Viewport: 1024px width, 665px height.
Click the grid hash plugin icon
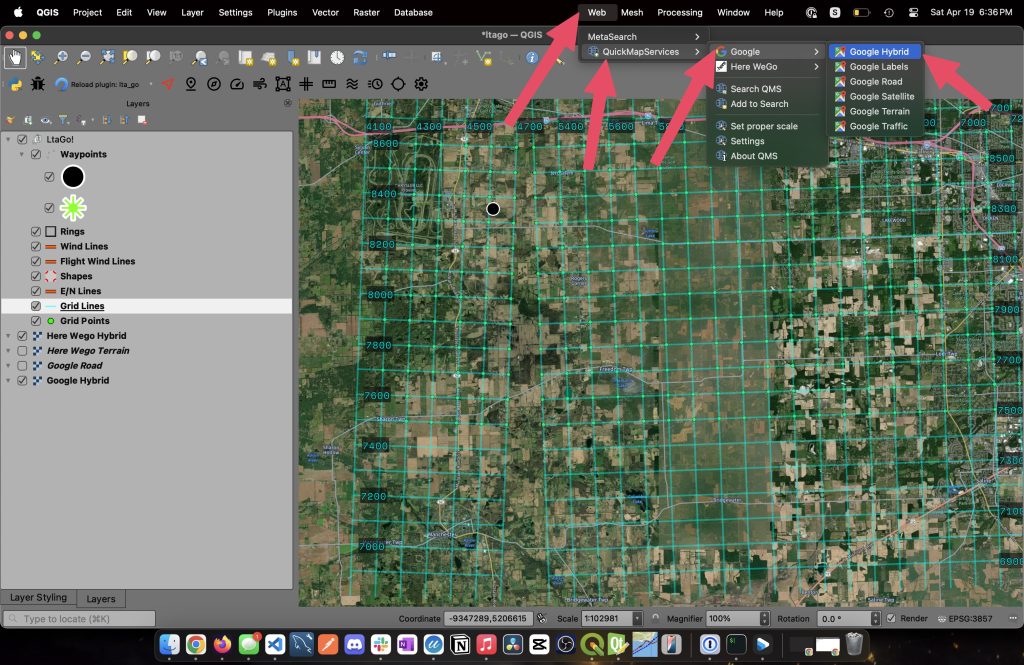[306, 84]
